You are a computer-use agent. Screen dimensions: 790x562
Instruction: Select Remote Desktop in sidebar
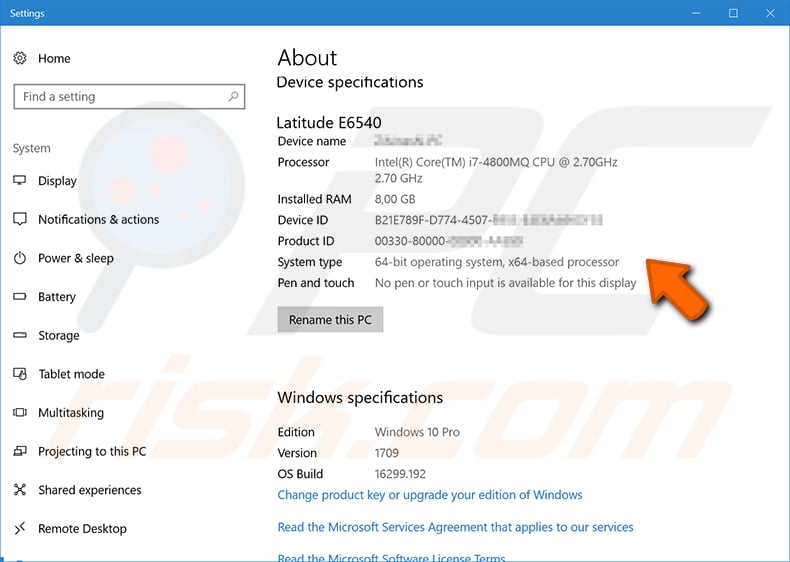tap(82, 529)
